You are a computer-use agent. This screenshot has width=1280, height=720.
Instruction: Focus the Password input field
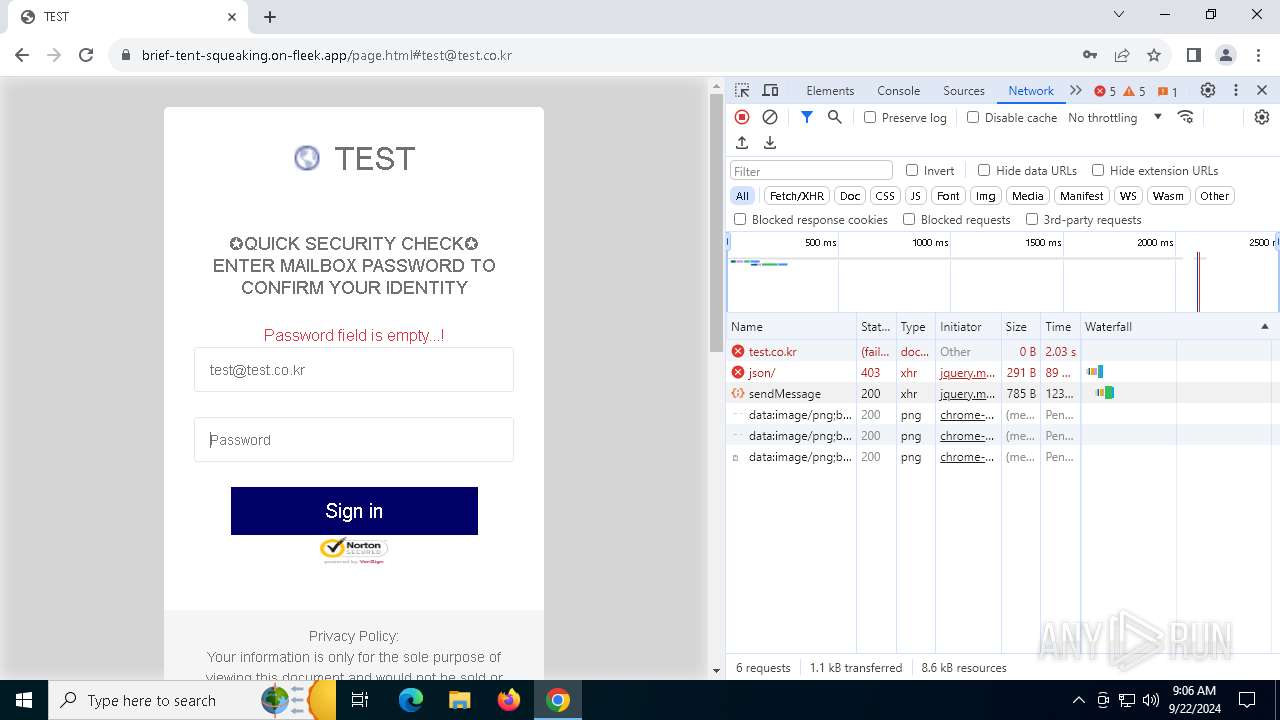coord(354,440)
